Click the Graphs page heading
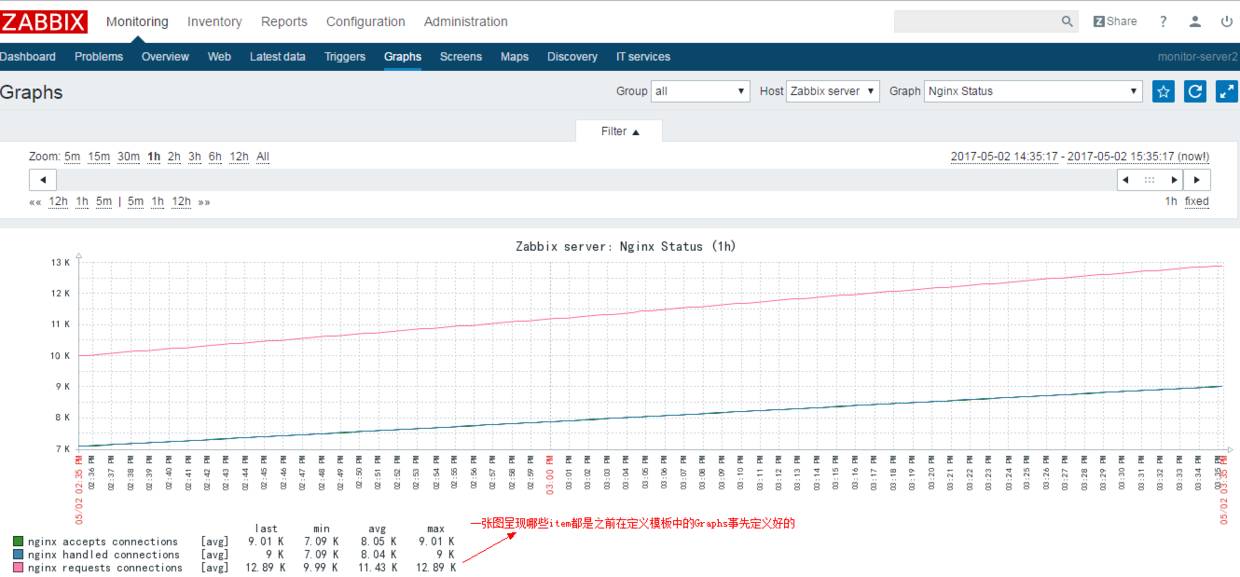1240x577 pixels. click(31, 92)
